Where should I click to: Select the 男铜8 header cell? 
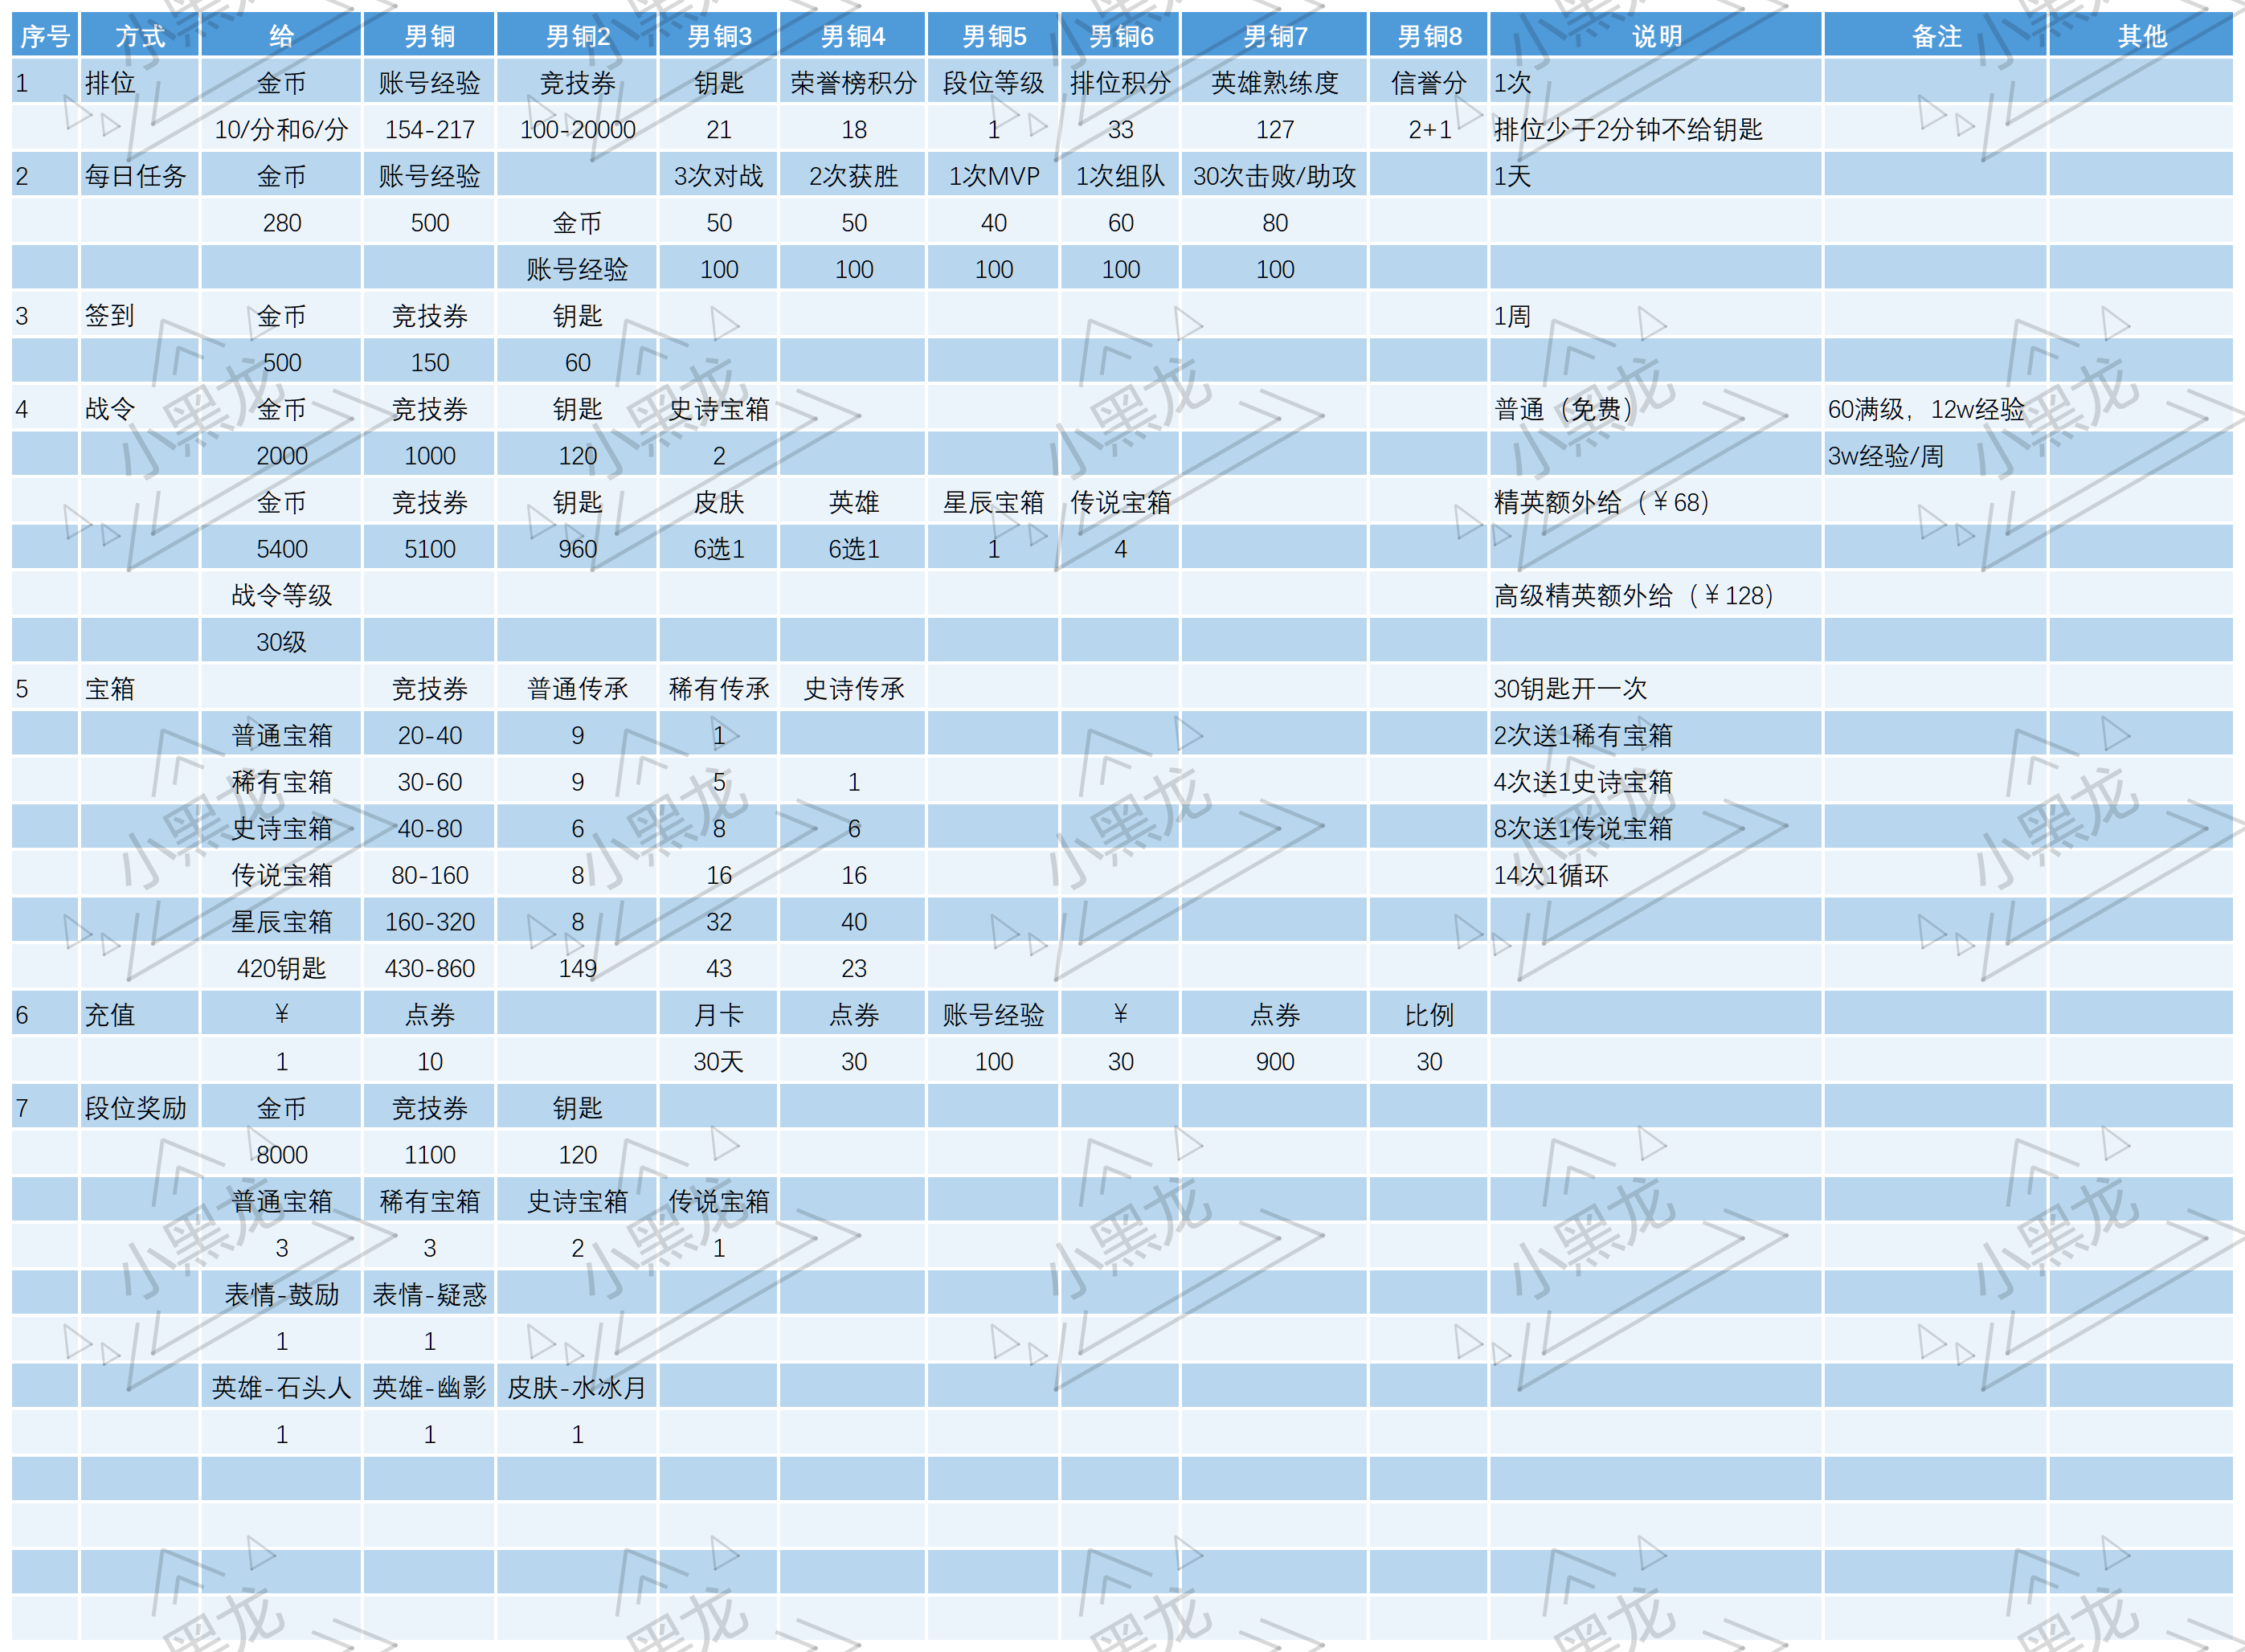click(x=1429, y=37)
